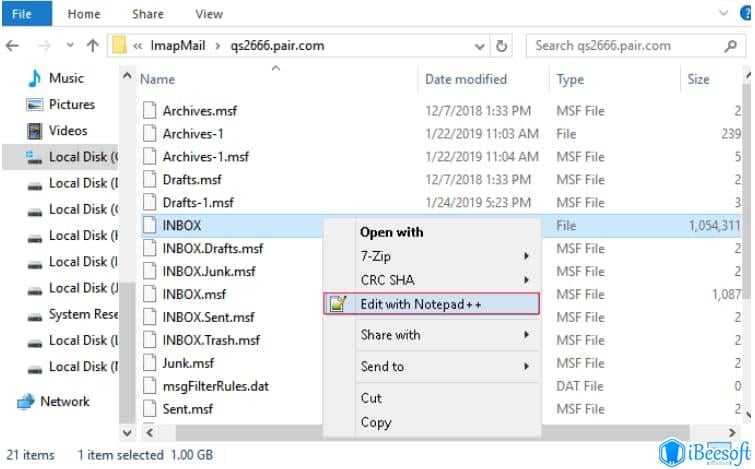Select the INBOX.msf file
755x469 pixels.
[x=194, y=294]
